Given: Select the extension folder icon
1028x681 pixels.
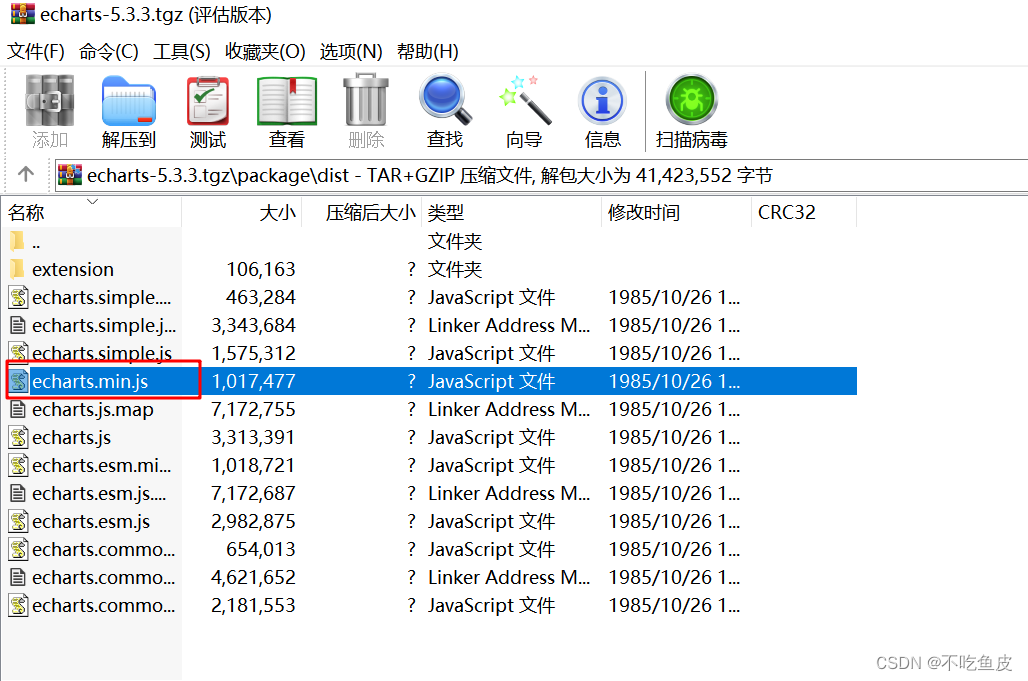Looking at the screenshot, I should click(x=18, y=269).
